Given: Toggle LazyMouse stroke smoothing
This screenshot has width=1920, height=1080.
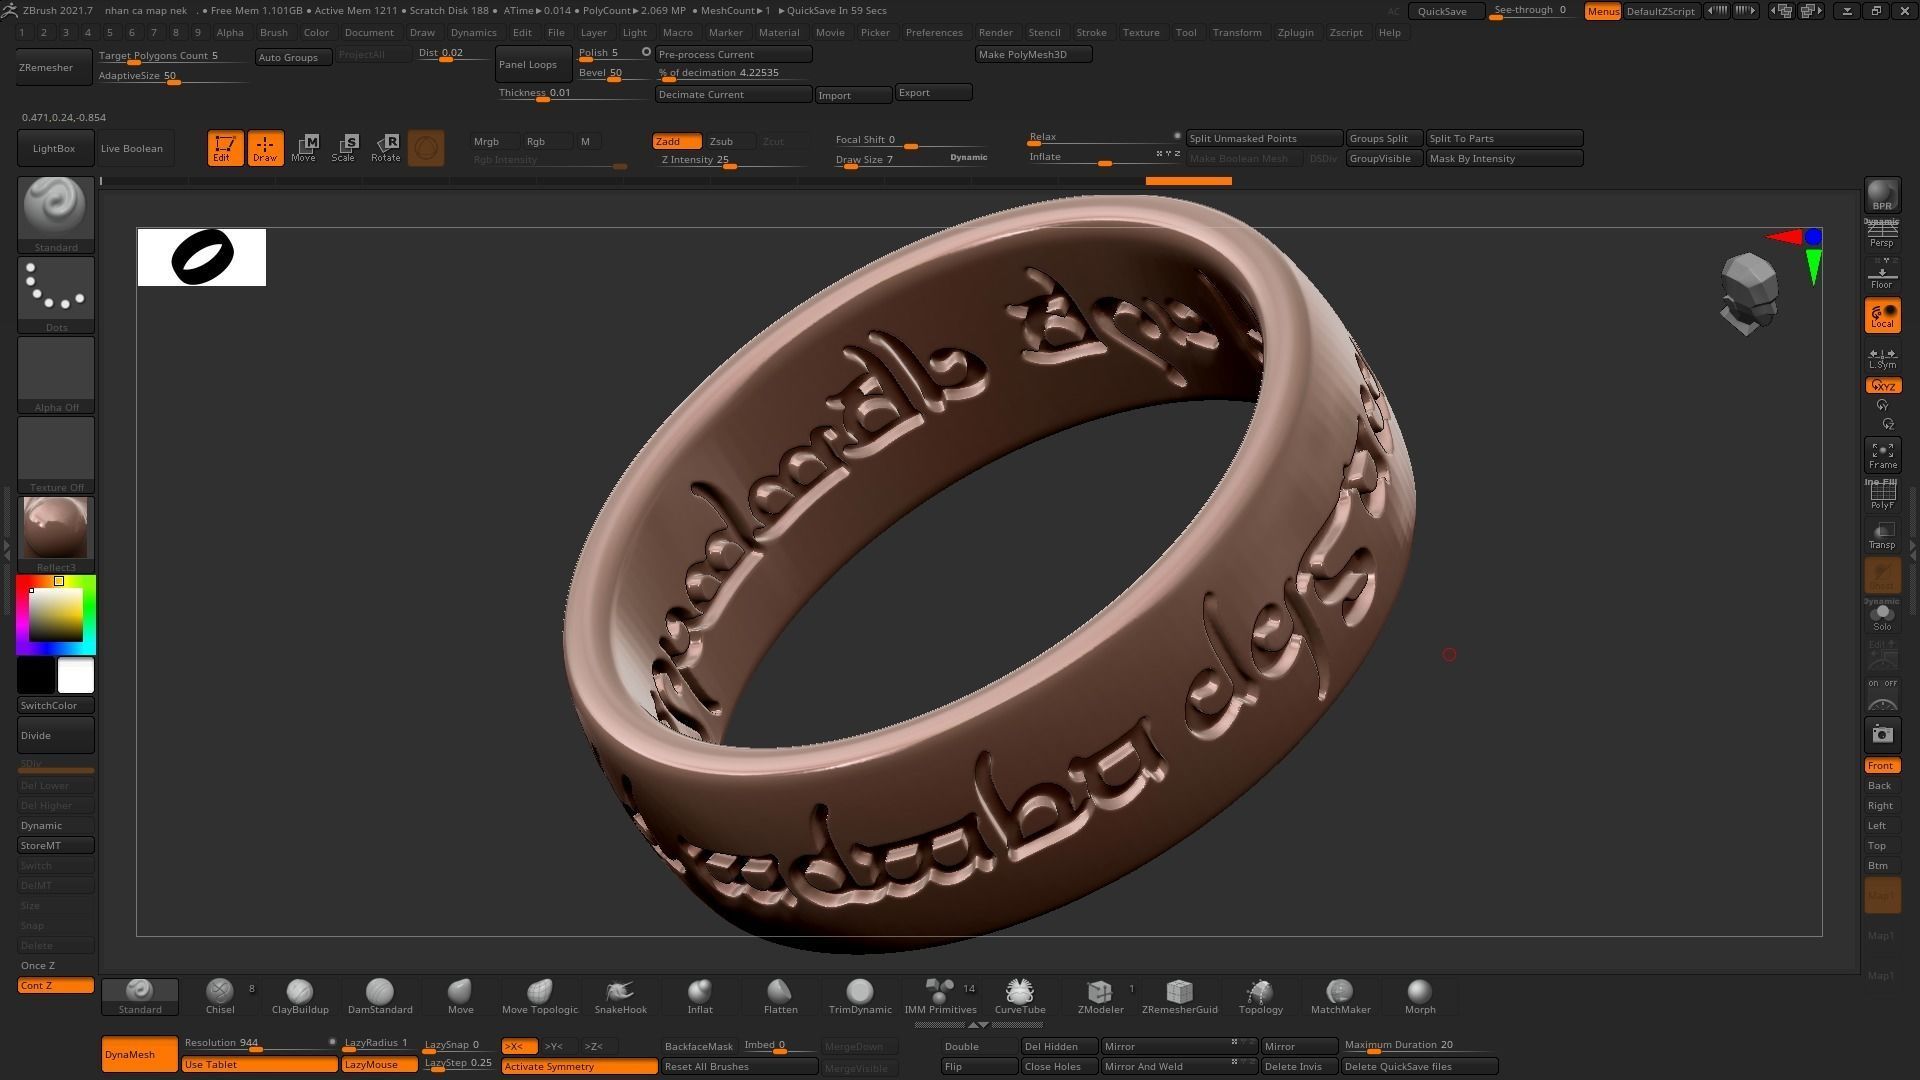Looking at the screenshot, I should pos(379,1064).
